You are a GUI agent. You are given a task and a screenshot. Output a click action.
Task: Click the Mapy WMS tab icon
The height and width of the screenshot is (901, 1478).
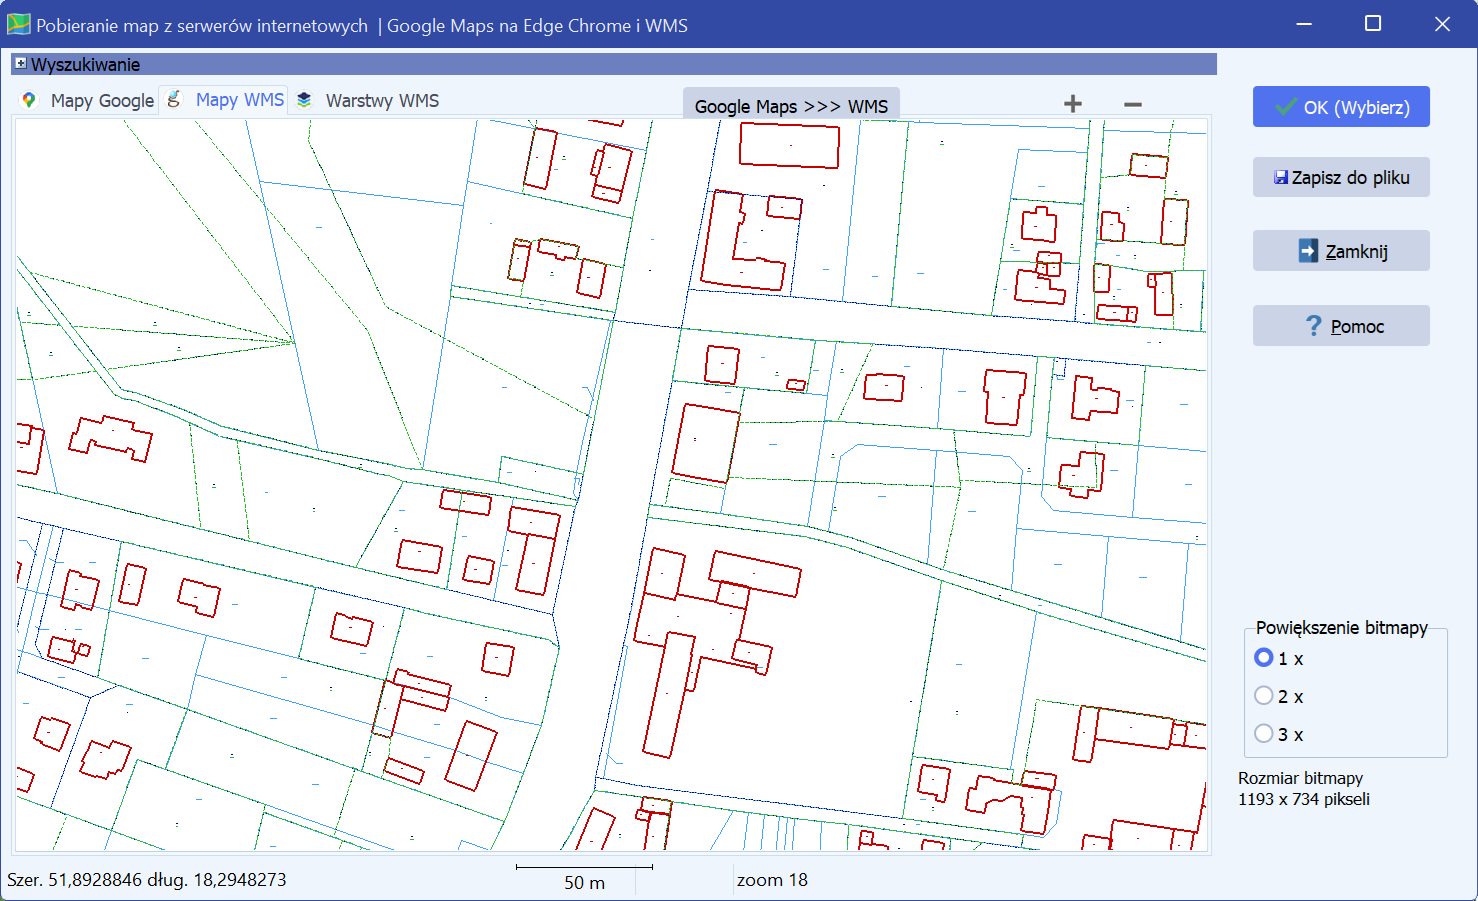click(174, 99)
